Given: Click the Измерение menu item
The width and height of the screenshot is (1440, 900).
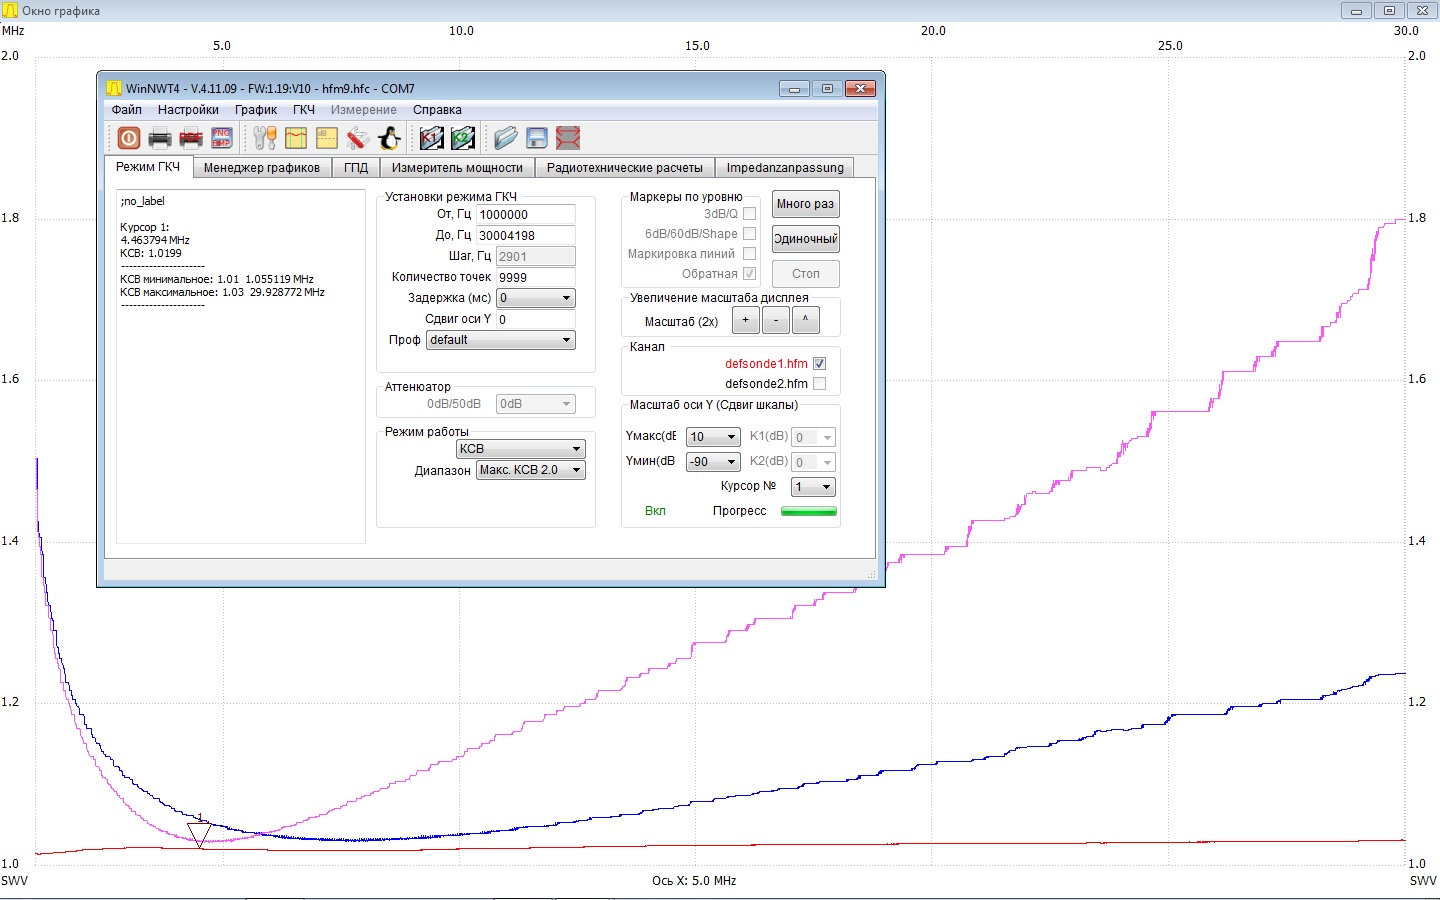Looking at the screenshot, I should pos(364,110).
